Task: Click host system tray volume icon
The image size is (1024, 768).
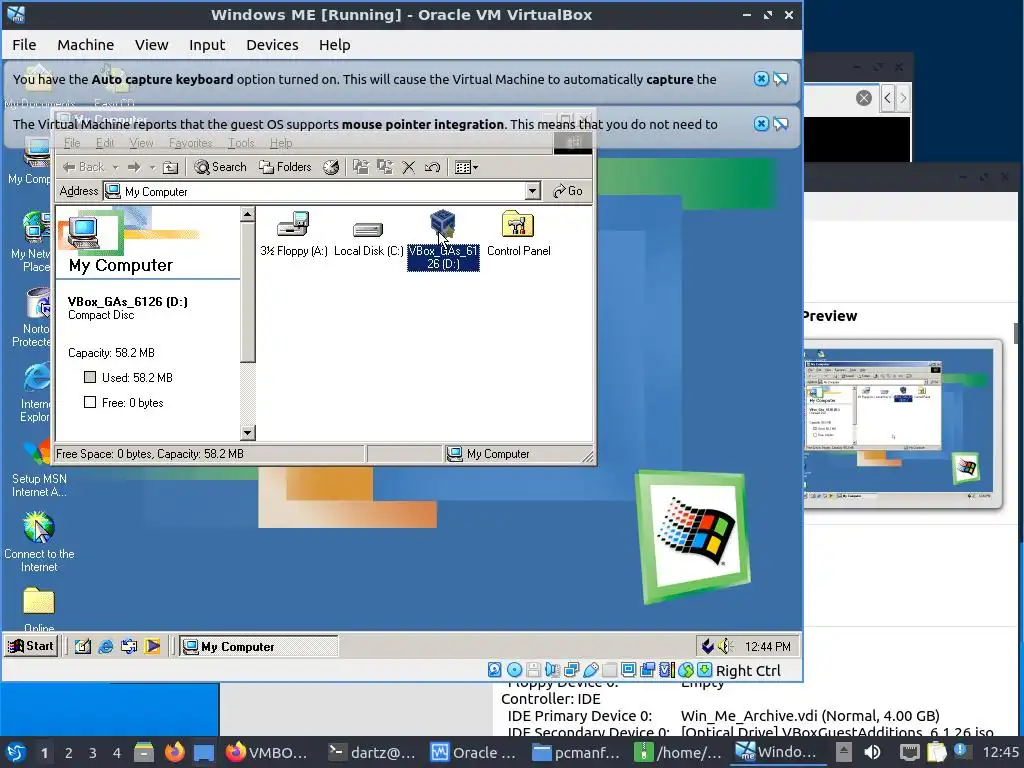Action: click(872, 753)
